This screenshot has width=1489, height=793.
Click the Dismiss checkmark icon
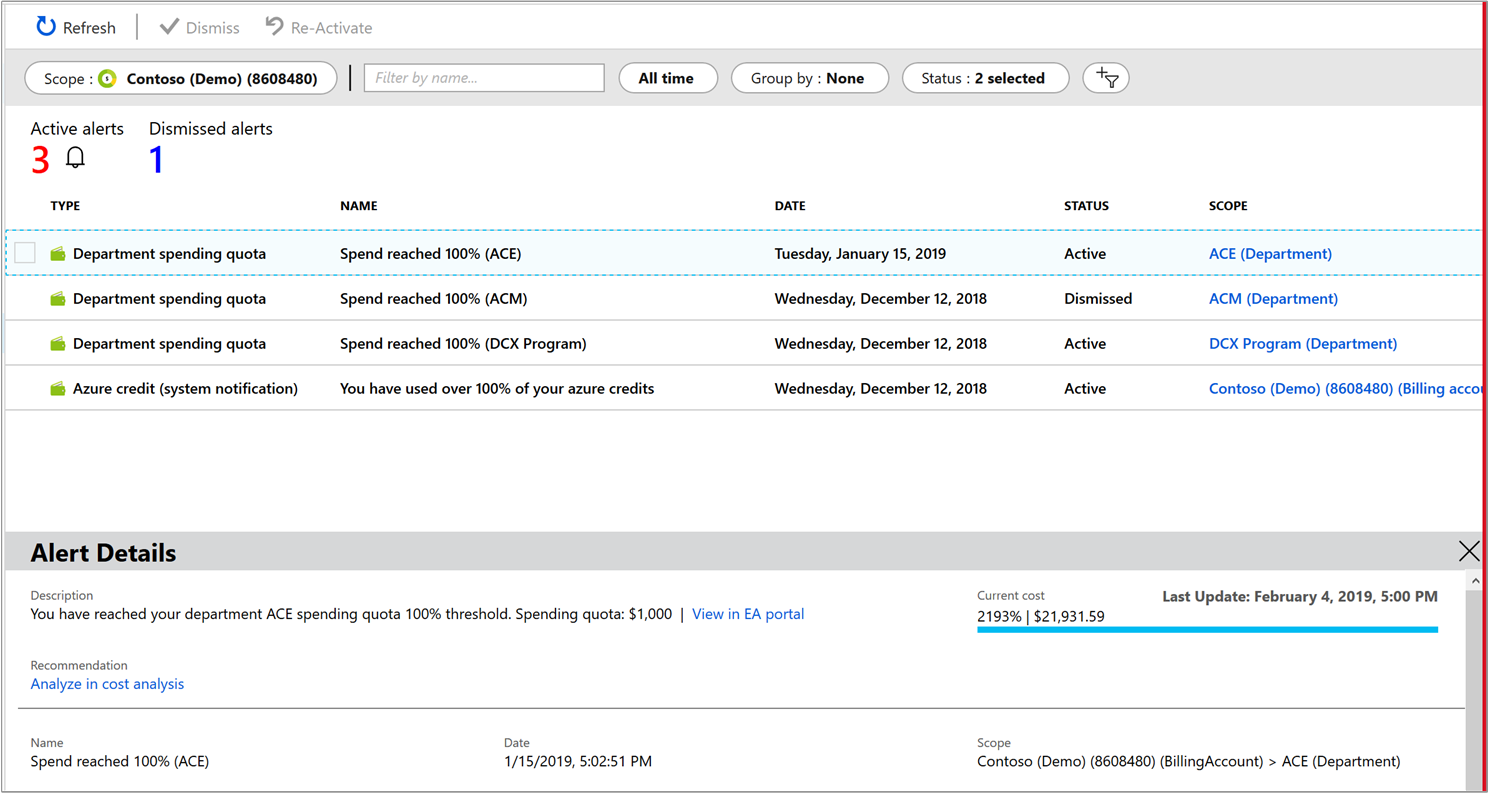(169, 27)
